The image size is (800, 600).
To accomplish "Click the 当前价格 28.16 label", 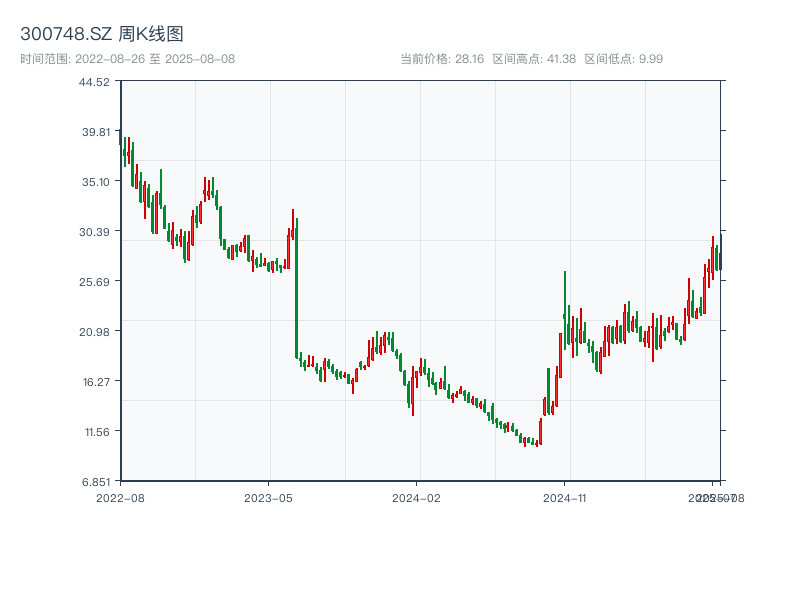I will coord(441,59).
